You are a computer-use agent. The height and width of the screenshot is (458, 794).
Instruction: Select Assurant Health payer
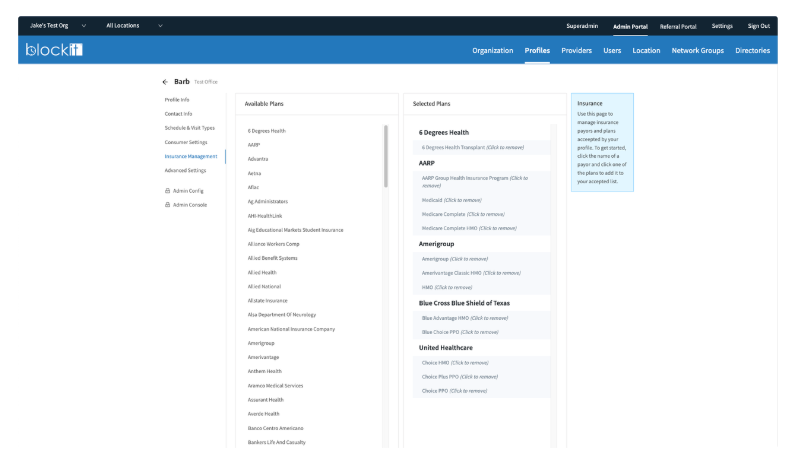[265, 400]
